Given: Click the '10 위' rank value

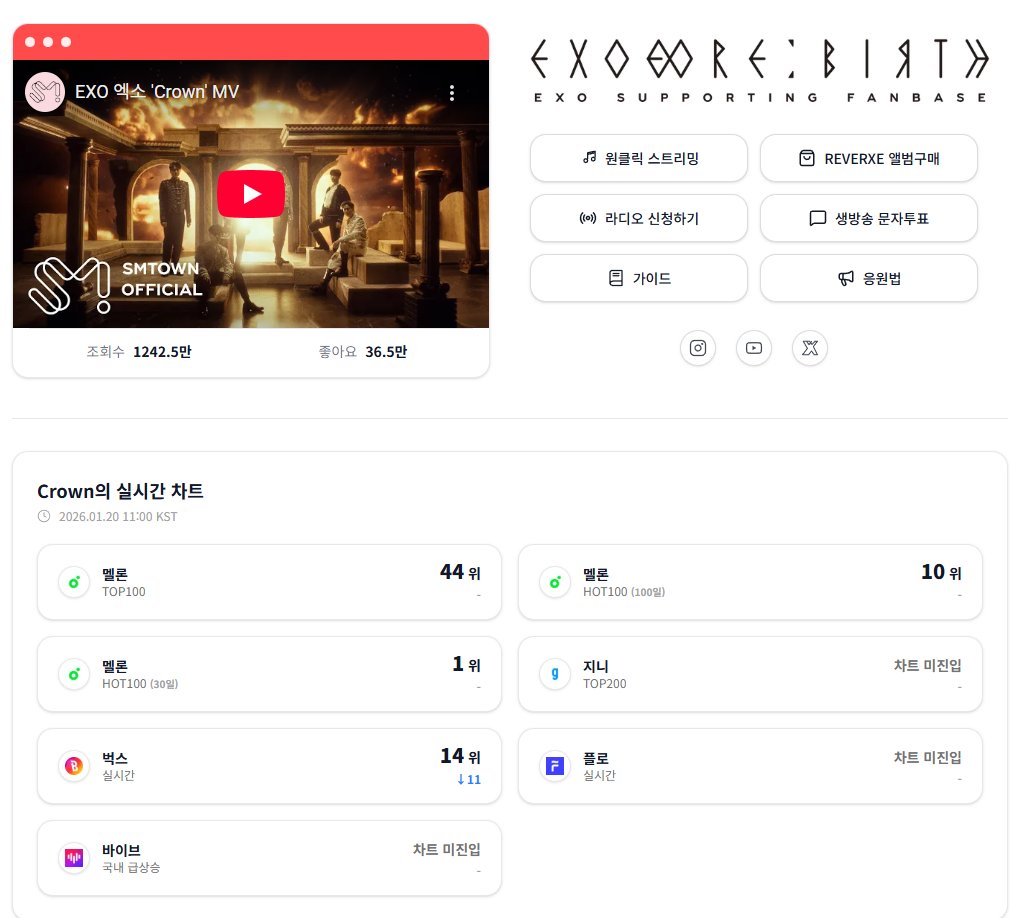Looking at the screenshot, I should point(941,572).
